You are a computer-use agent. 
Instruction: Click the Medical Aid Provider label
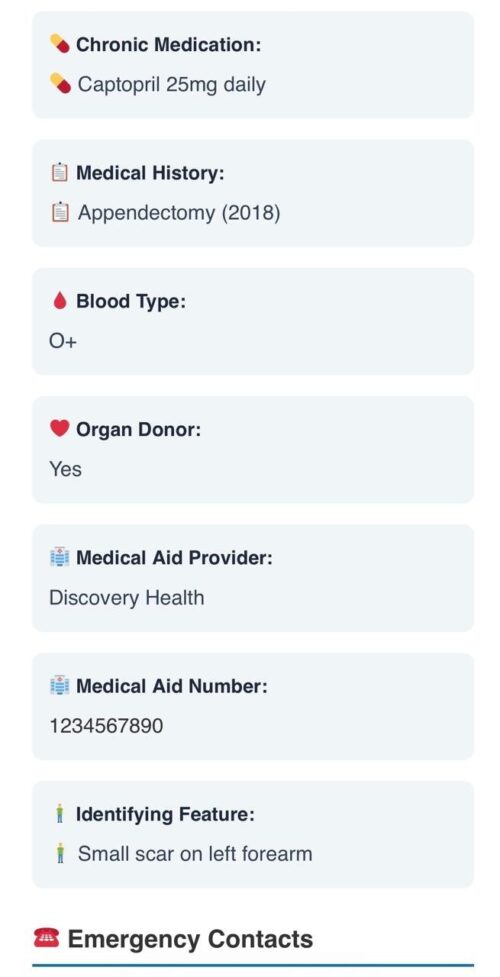pos(175,558)
